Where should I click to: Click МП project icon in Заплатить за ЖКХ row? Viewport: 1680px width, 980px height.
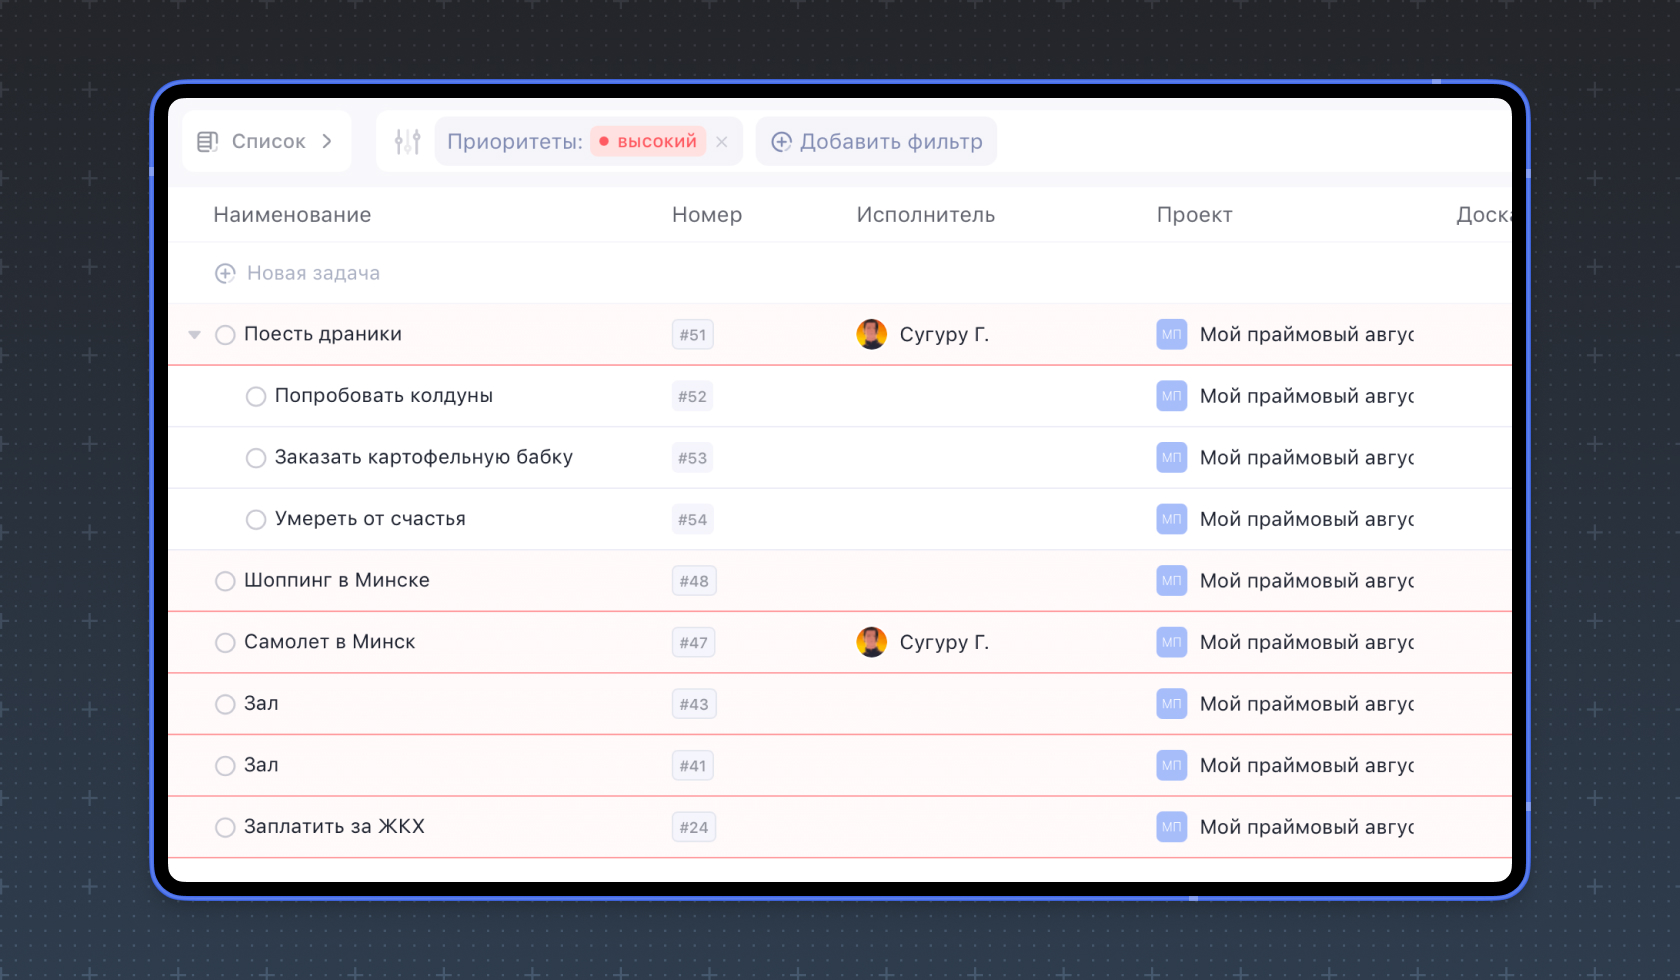tap(1172, 827)
